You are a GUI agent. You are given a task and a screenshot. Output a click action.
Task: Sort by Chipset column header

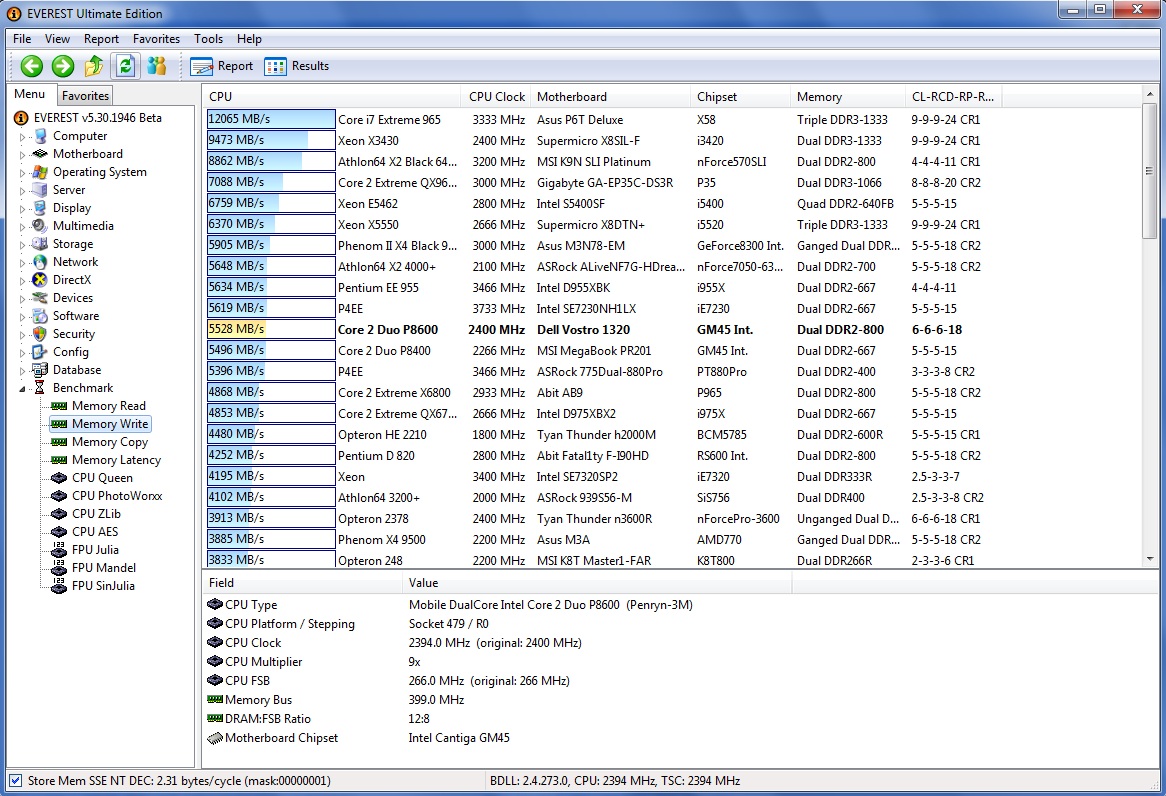tap(740, 97)
